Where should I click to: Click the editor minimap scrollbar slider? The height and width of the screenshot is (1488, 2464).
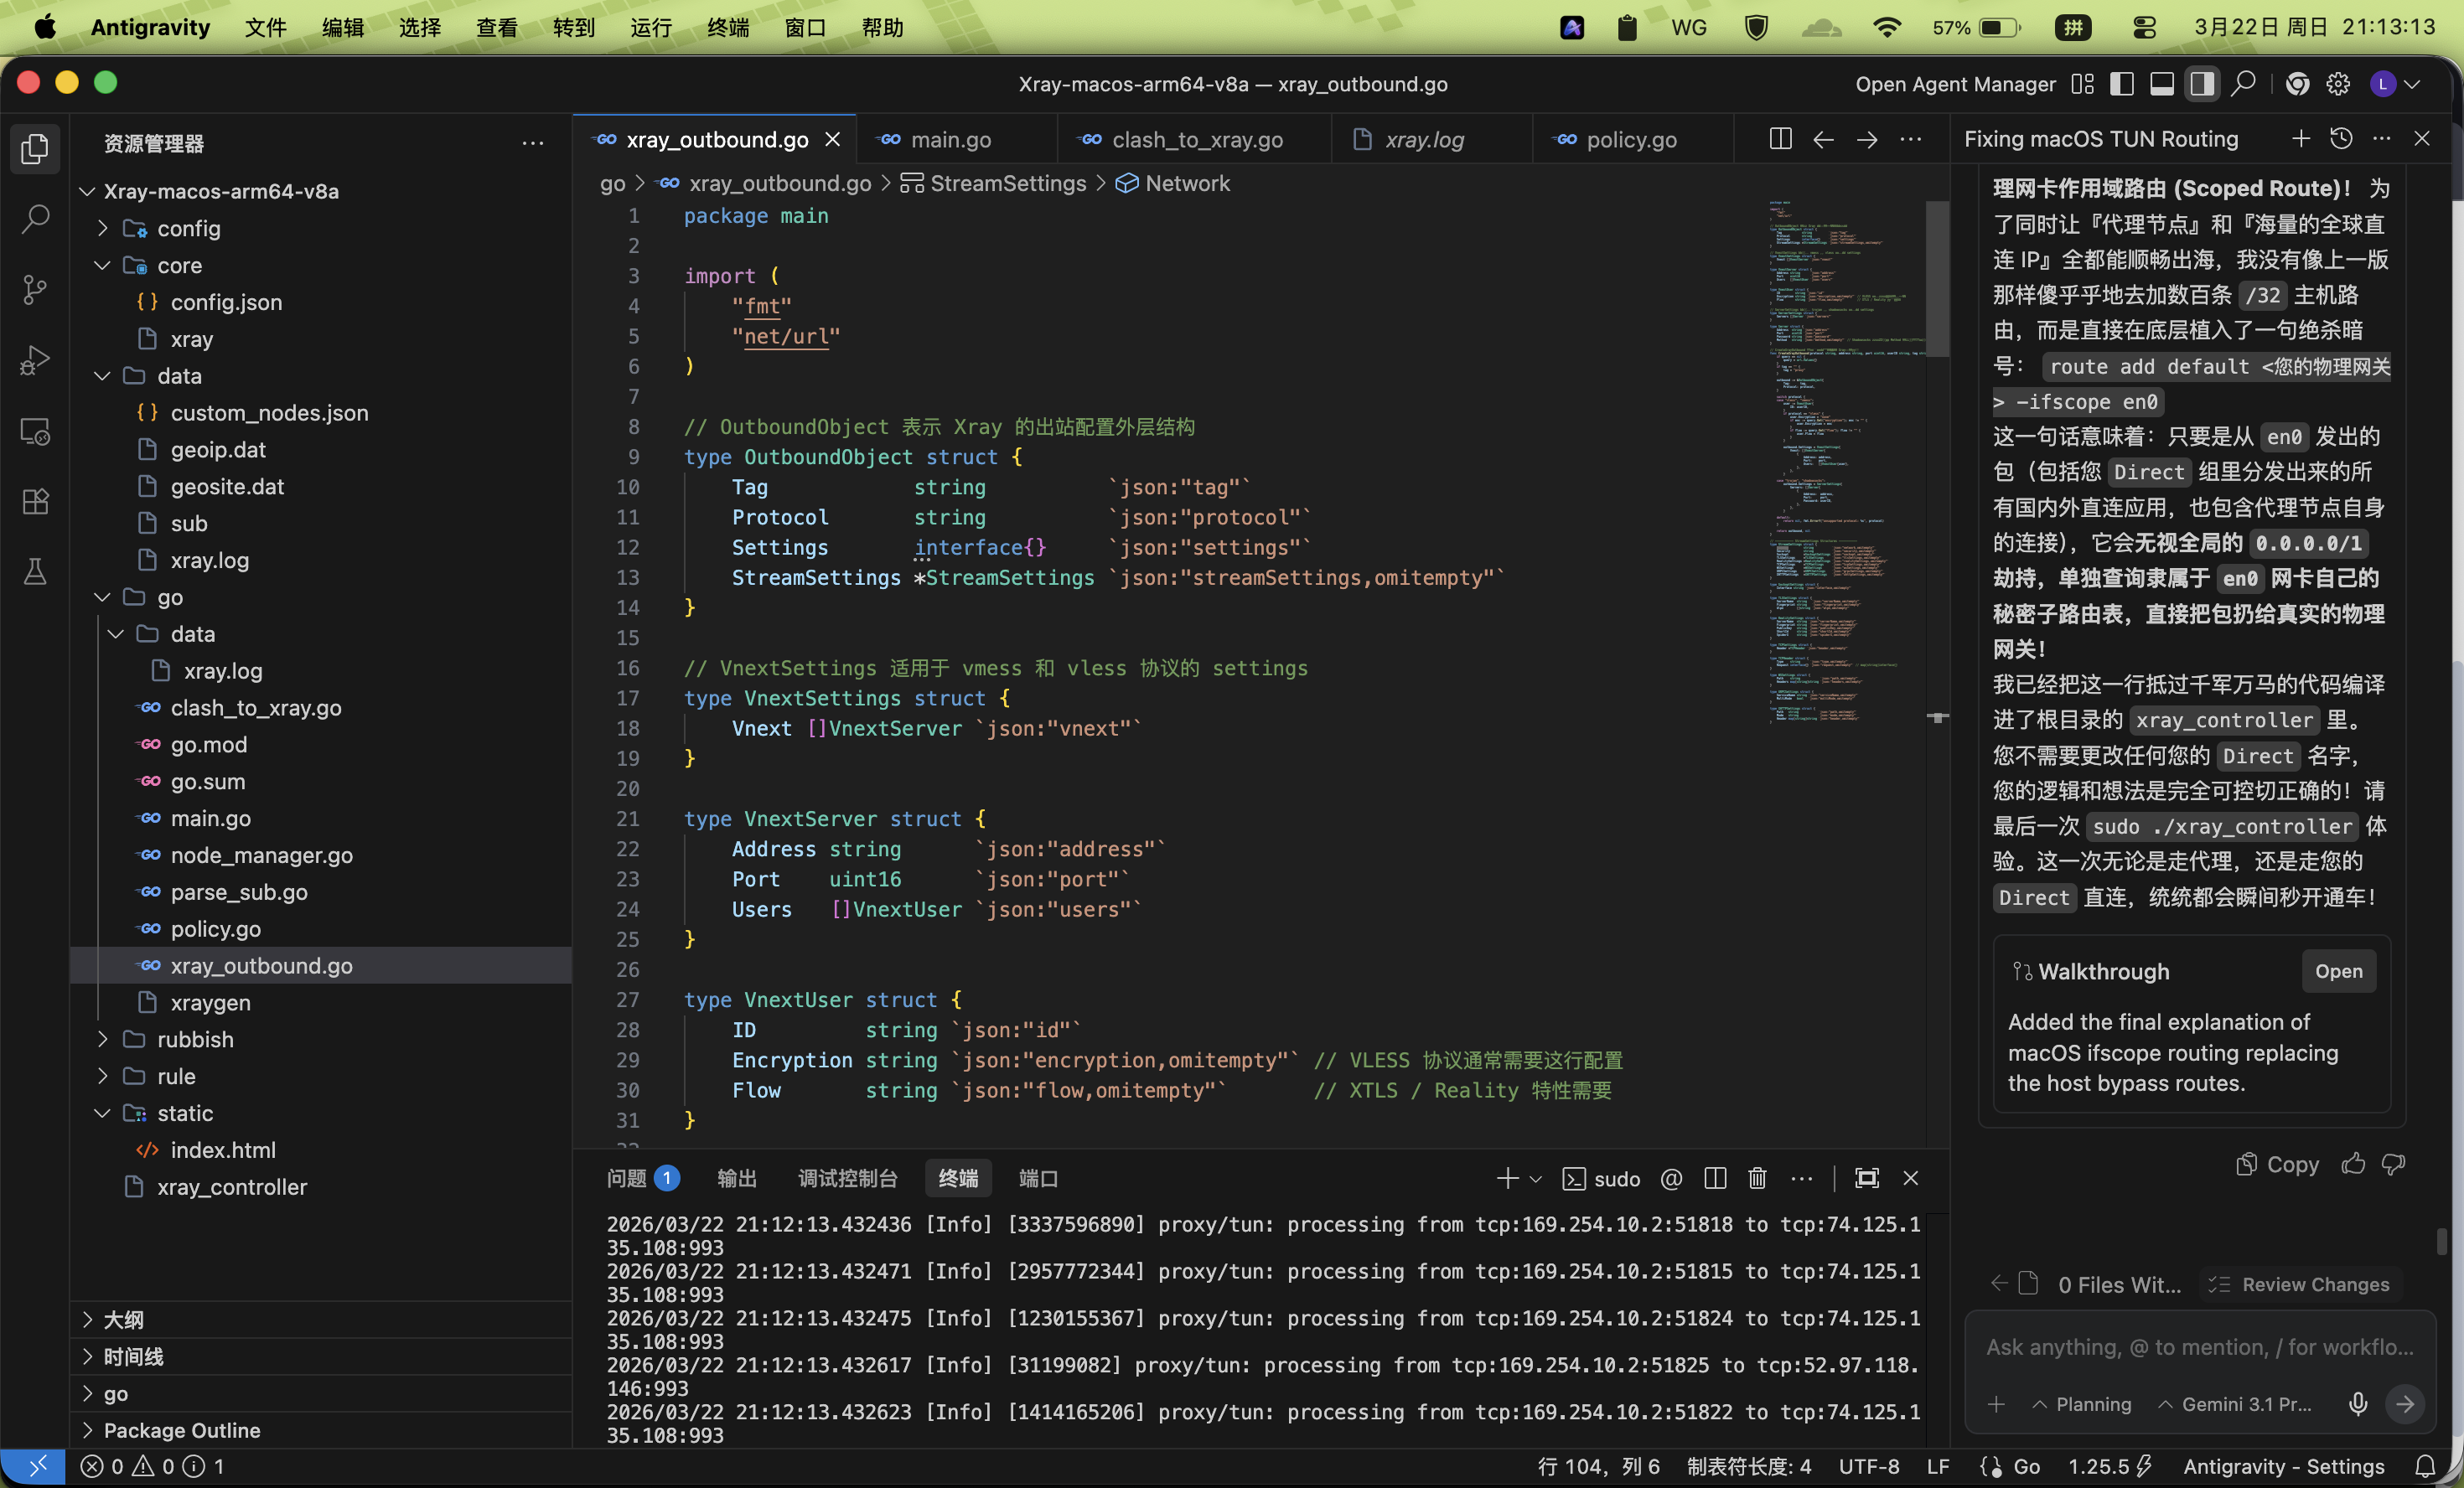1937,278
